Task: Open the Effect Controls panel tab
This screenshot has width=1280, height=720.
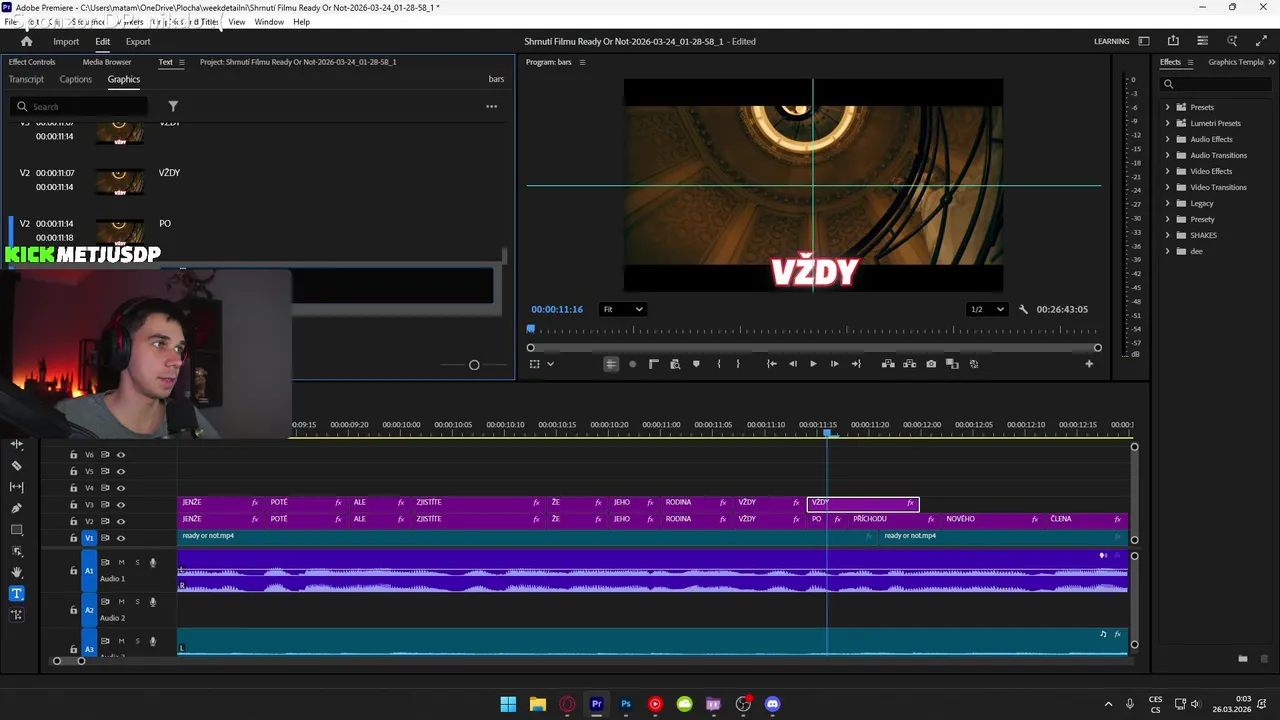Action: (x=32, y=62)
